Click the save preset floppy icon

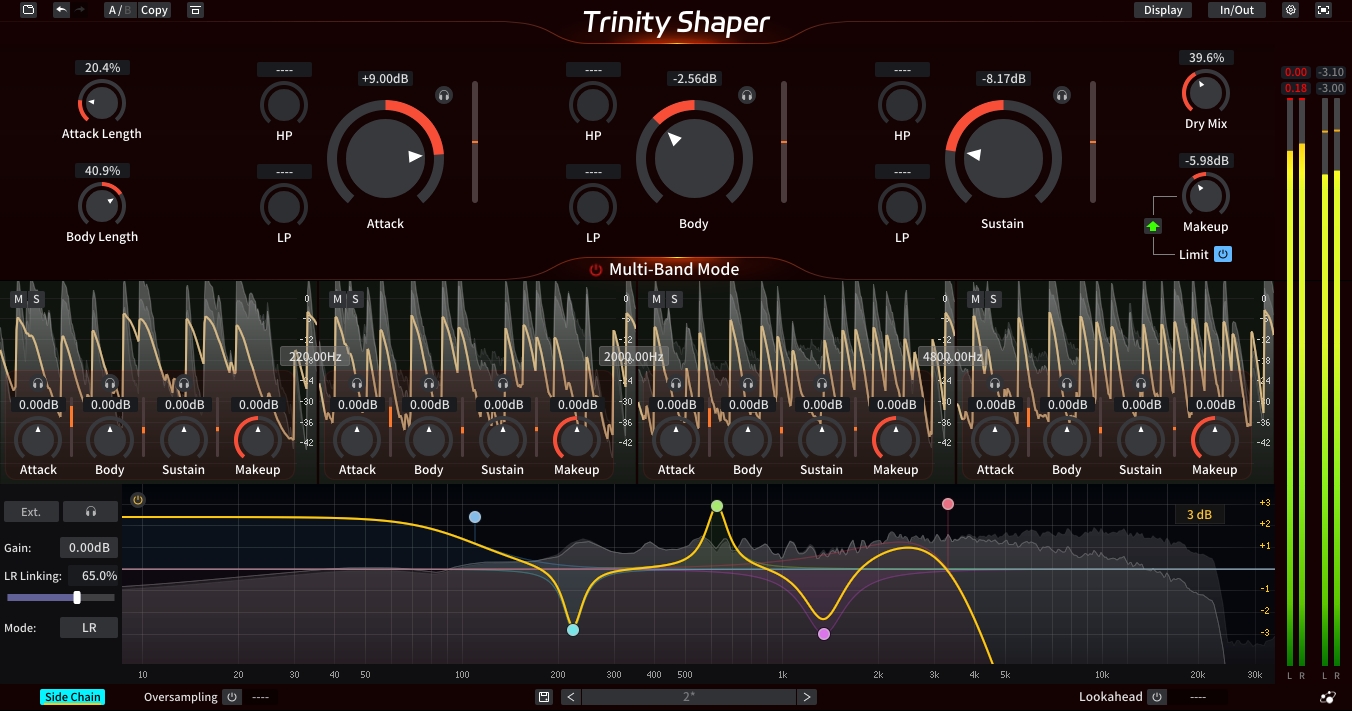(544, 697)
